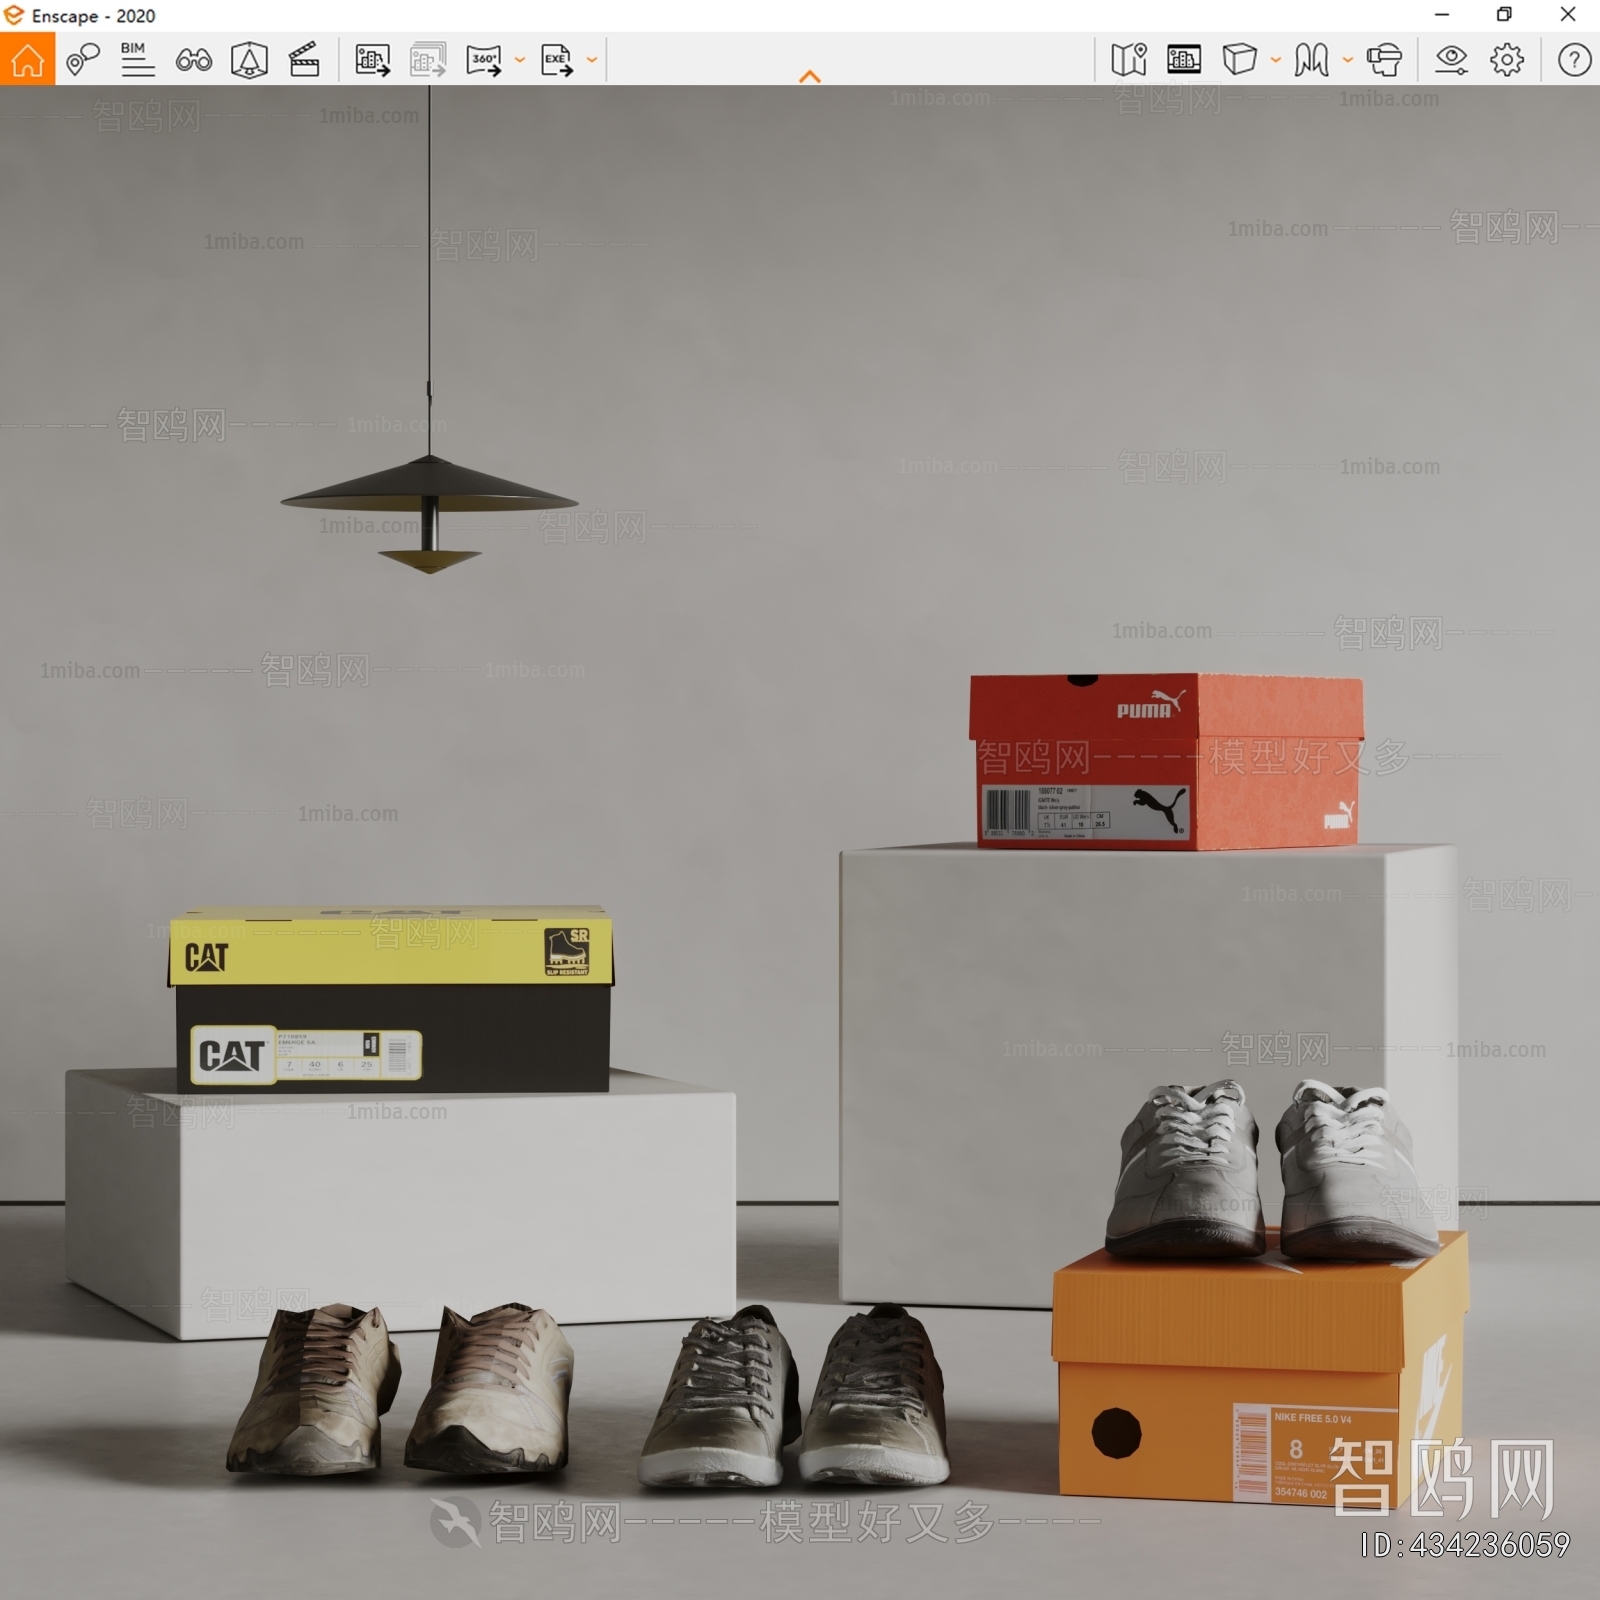Open General Settings gear
1600x1600 pixels.
1507,60
